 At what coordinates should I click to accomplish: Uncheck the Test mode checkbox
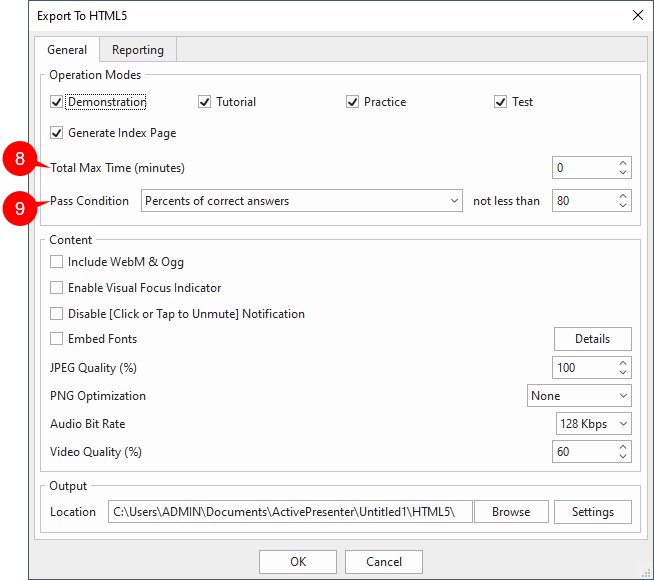point(501,102)
